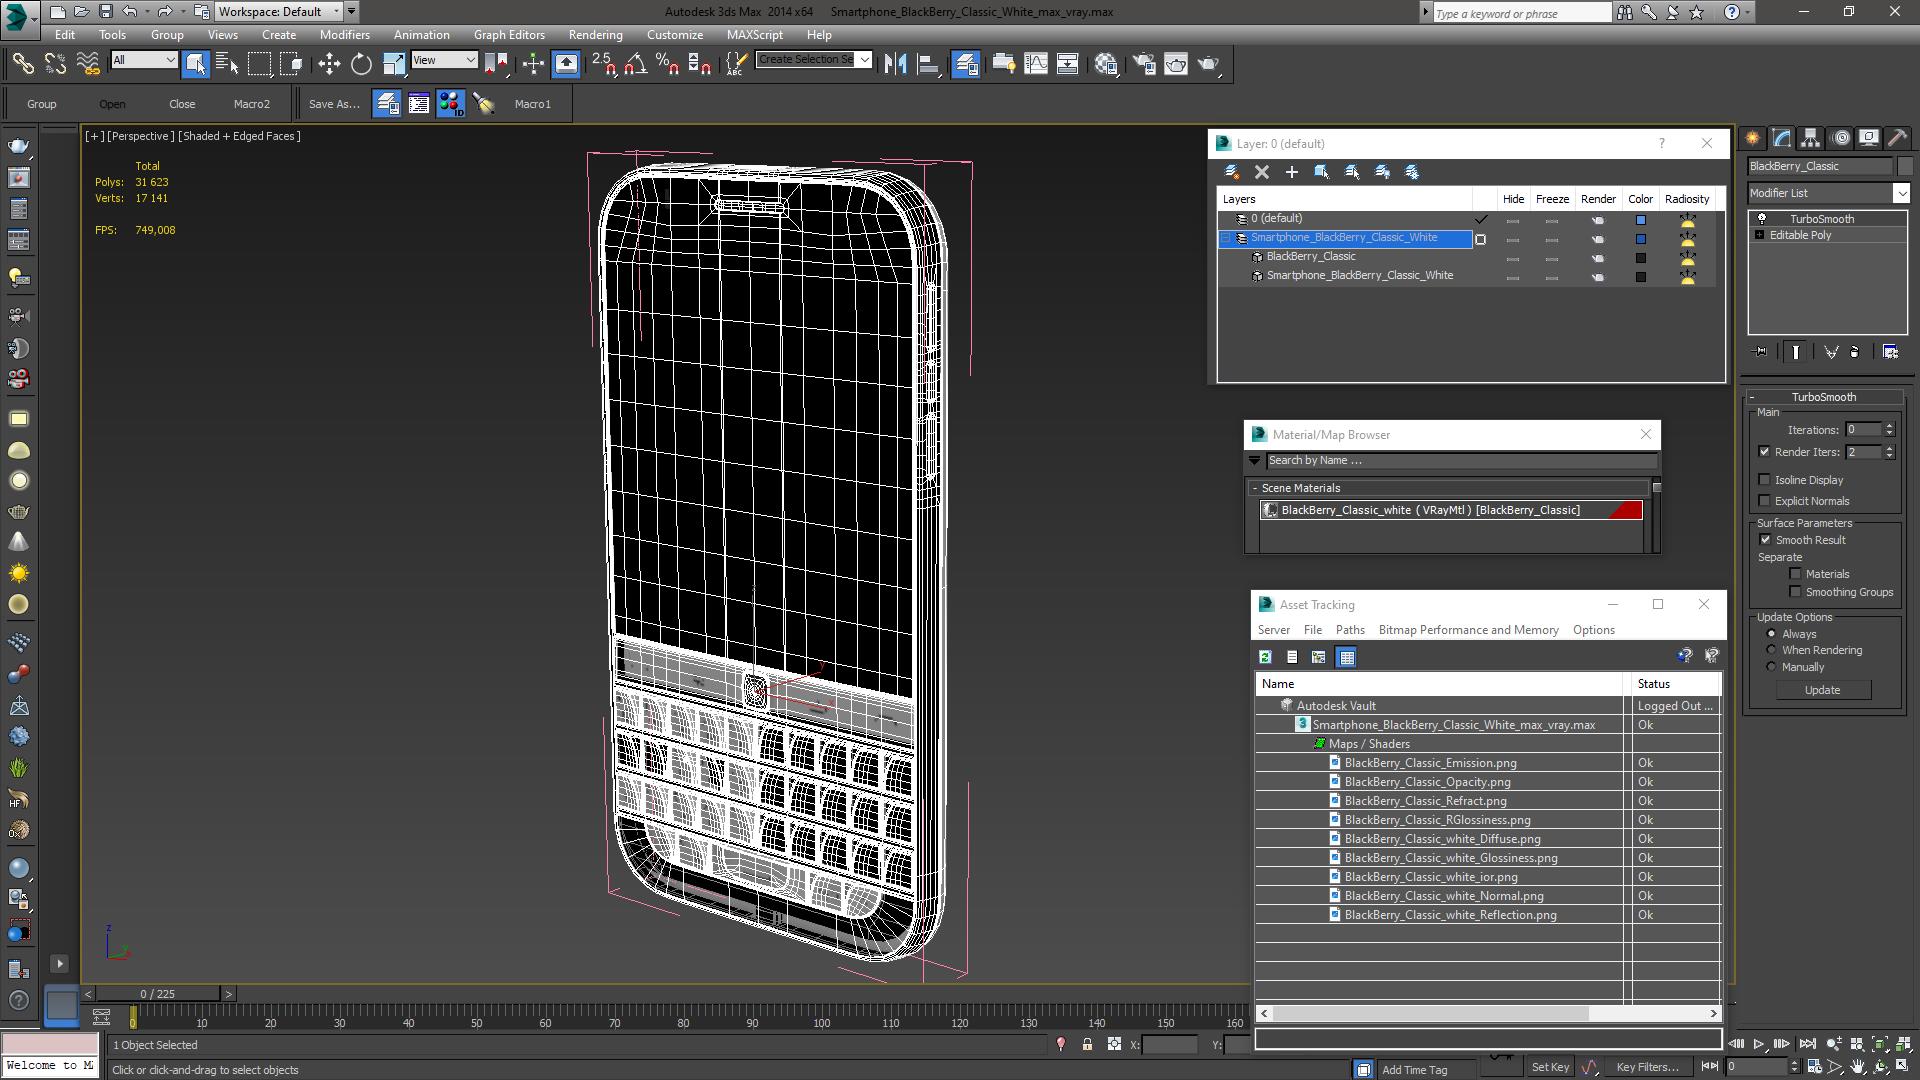Select Manually update option
Viewport: 1920px width, 1080px height.
coord(1771,667)
